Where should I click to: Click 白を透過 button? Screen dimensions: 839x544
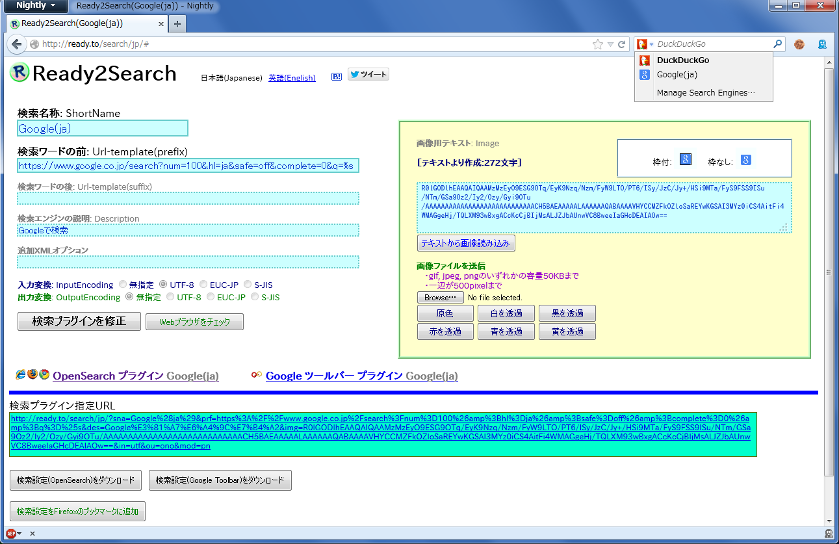(x=506, y=313)
